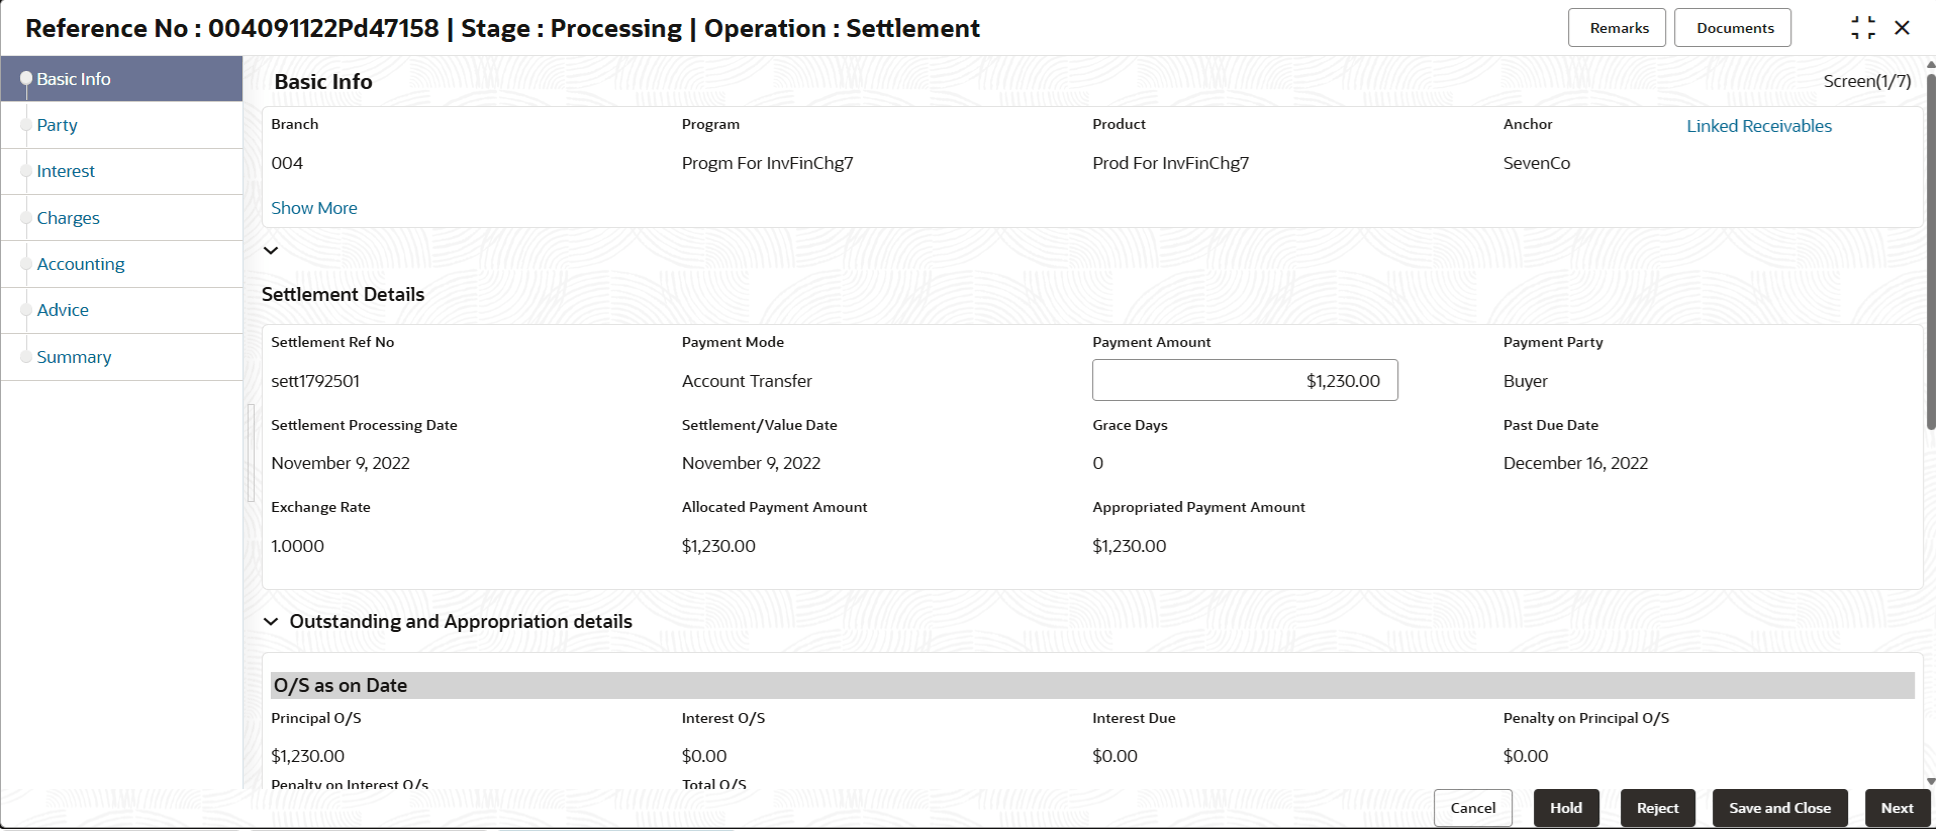Viewport: 1936px width, 831px height.
Task: Open the Remarks button
Action: click(1616, 28)
